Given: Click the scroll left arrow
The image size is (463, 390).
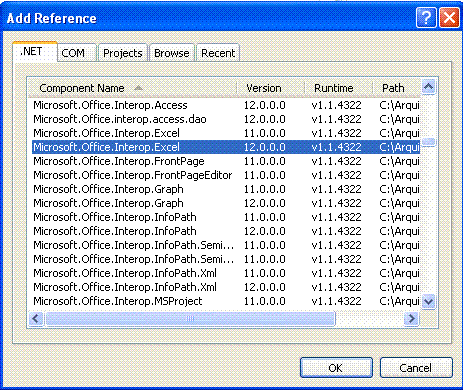Looking at the screenshot, I should click(36, 318).
